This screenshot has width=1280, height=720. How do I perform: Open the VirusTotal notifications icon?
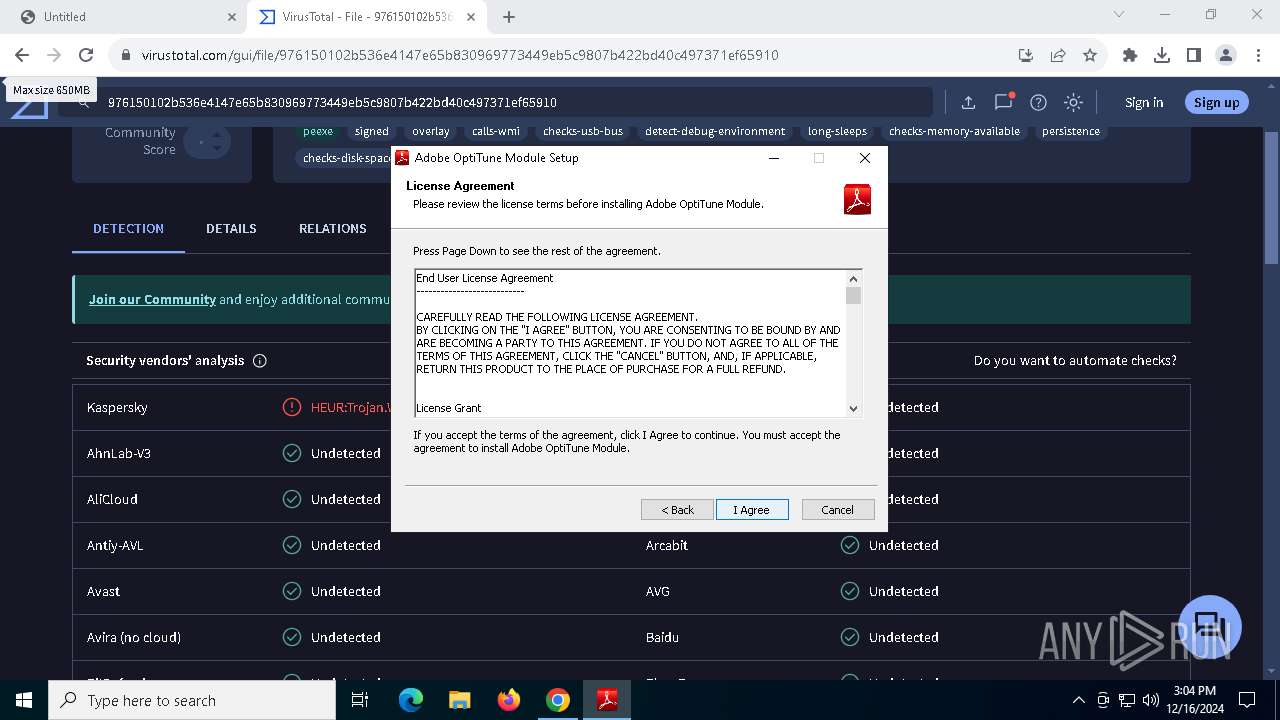coord(1004,102)
